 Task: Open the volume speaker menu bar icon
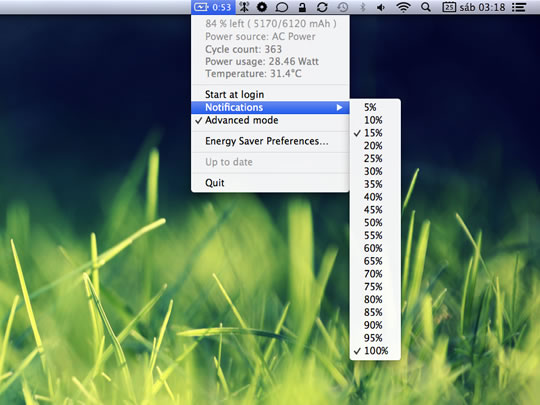[x=381, y=7]
